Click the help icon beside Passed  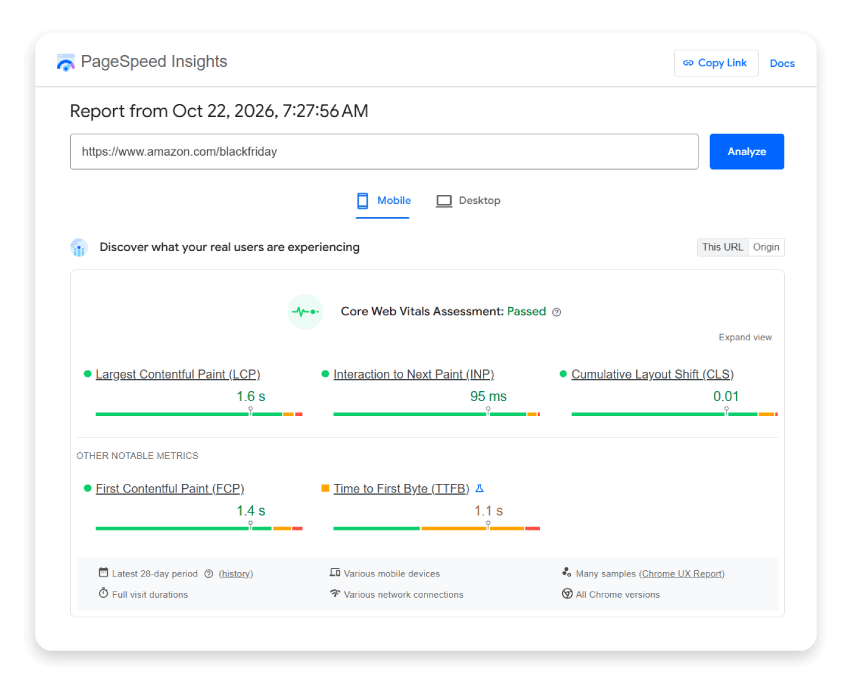(x=556, y=312)
